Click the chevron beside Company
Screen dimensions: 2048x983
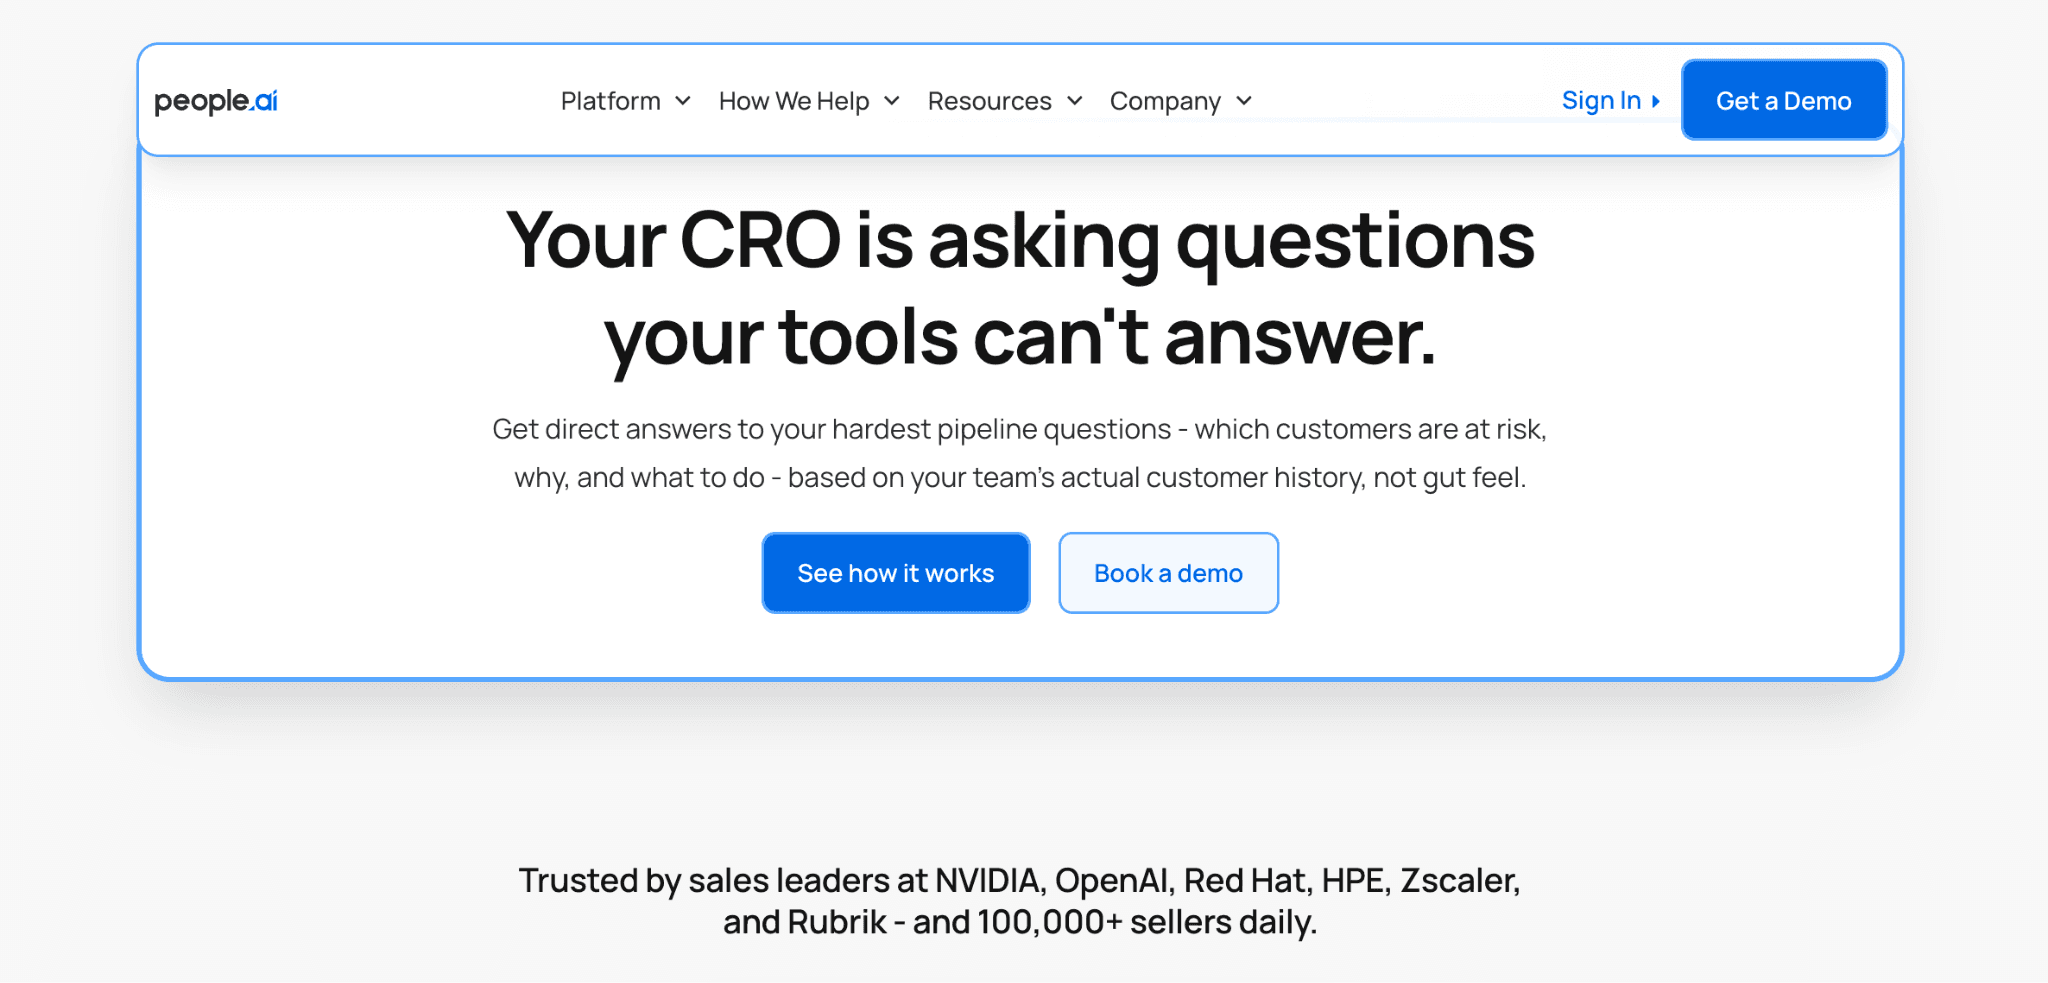click(1243, 102)
